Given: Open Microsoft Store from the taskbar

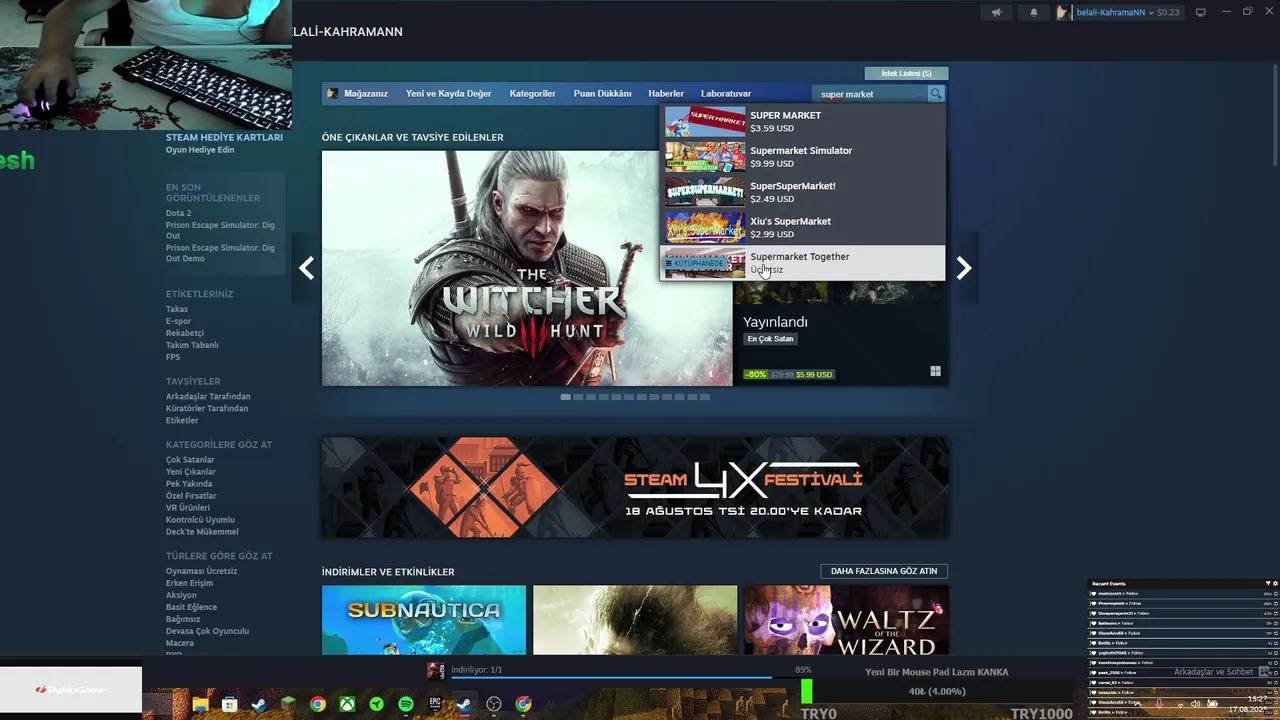Looking at the screenshot, I should (230, 704).
